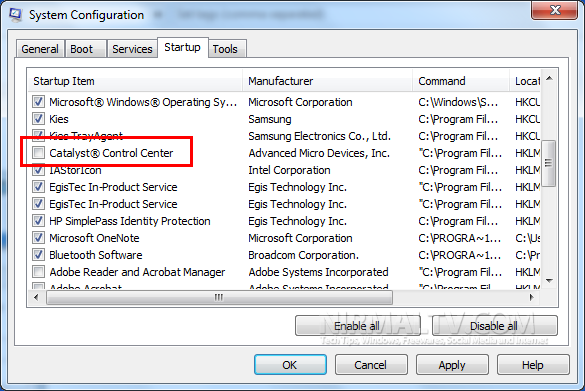585x391 pixels.
Task: Select the Startup tab
Action: click(x=182, y=47)
